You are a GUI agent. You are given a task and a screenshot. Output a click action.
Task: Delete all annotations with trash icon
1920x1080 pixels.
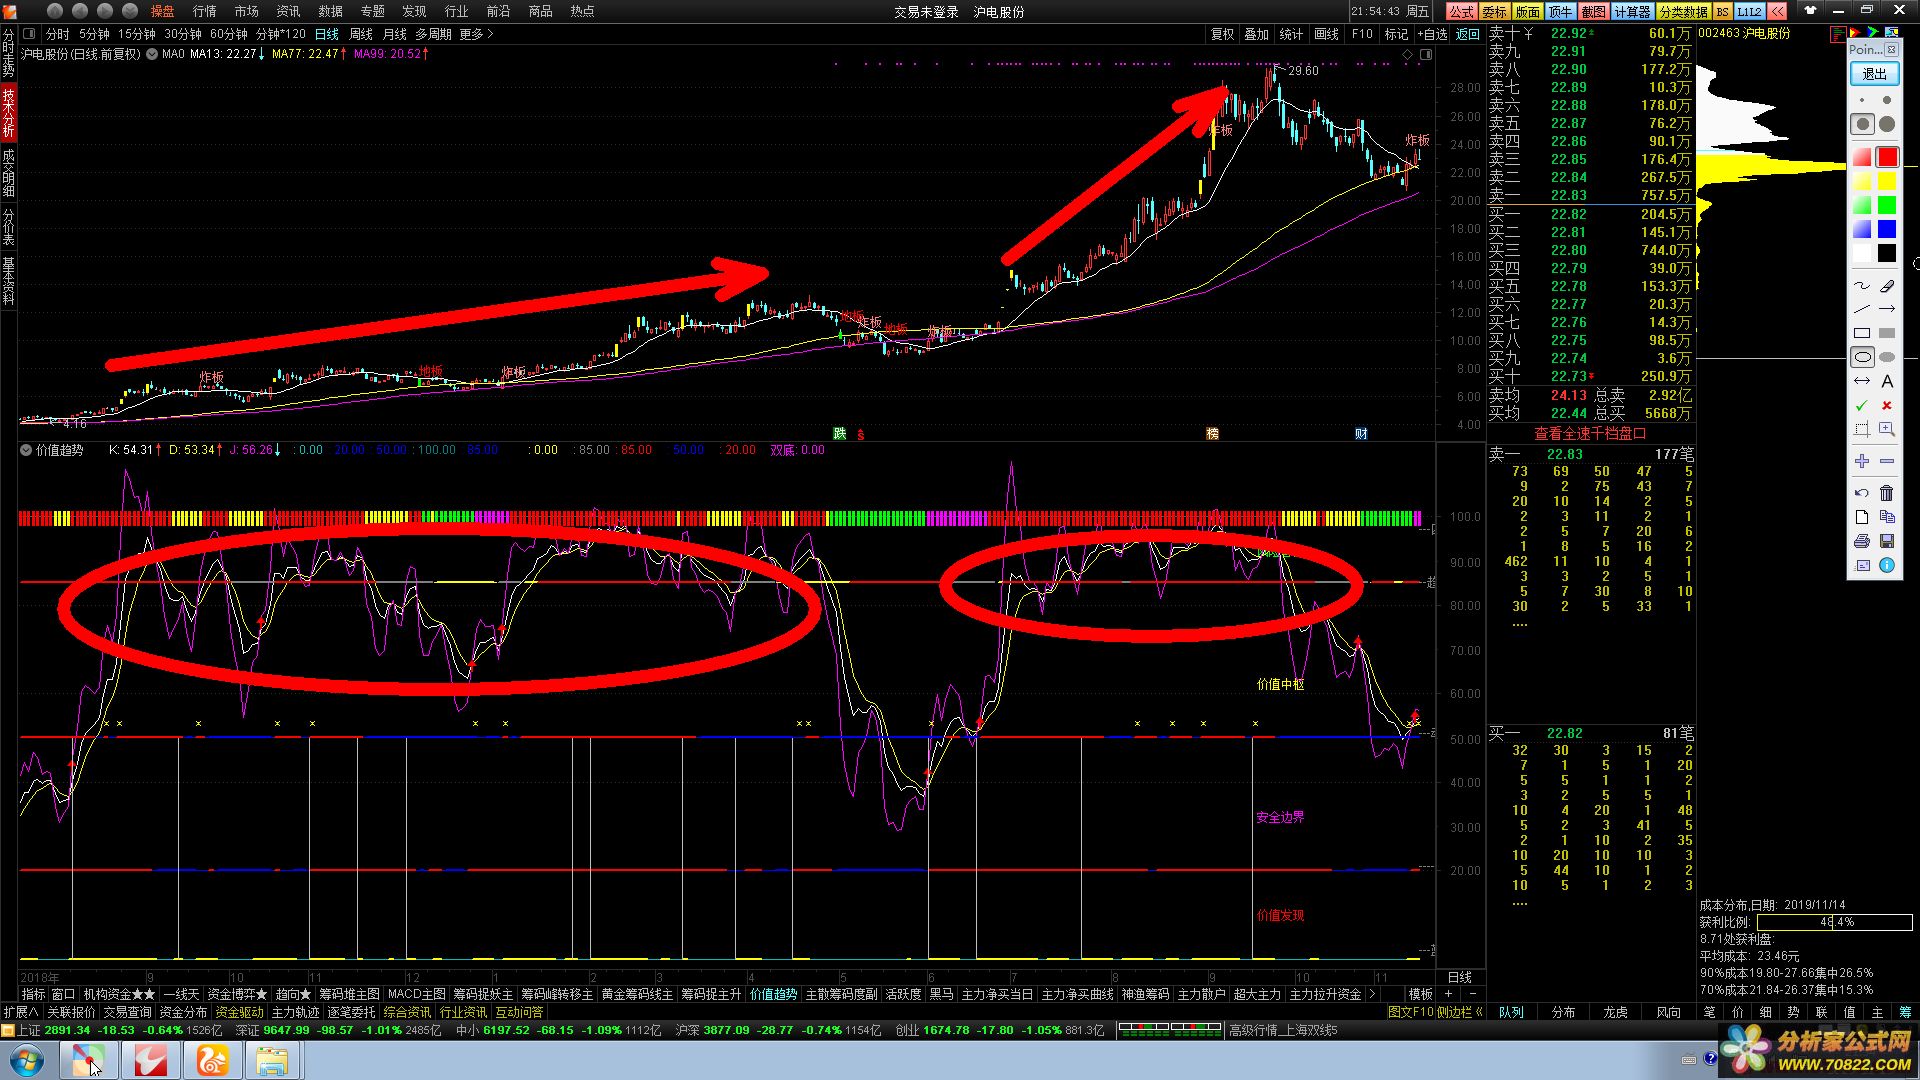1887,493
